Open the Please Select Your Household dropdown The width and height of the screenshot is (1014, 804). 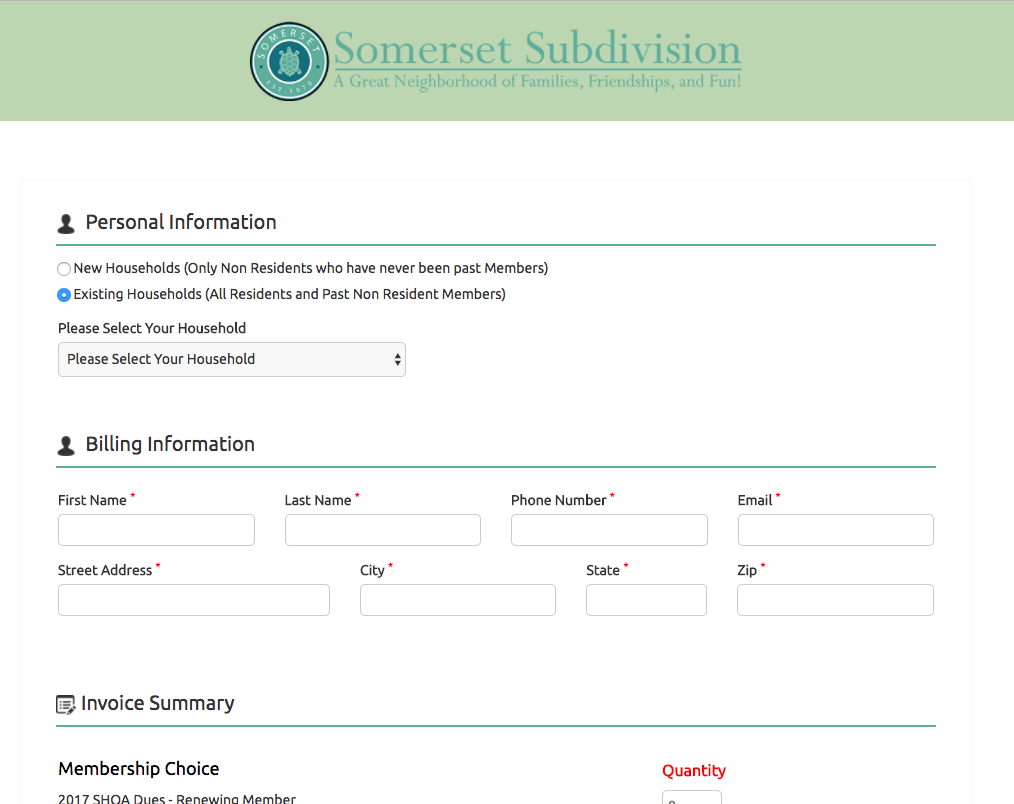232,359
